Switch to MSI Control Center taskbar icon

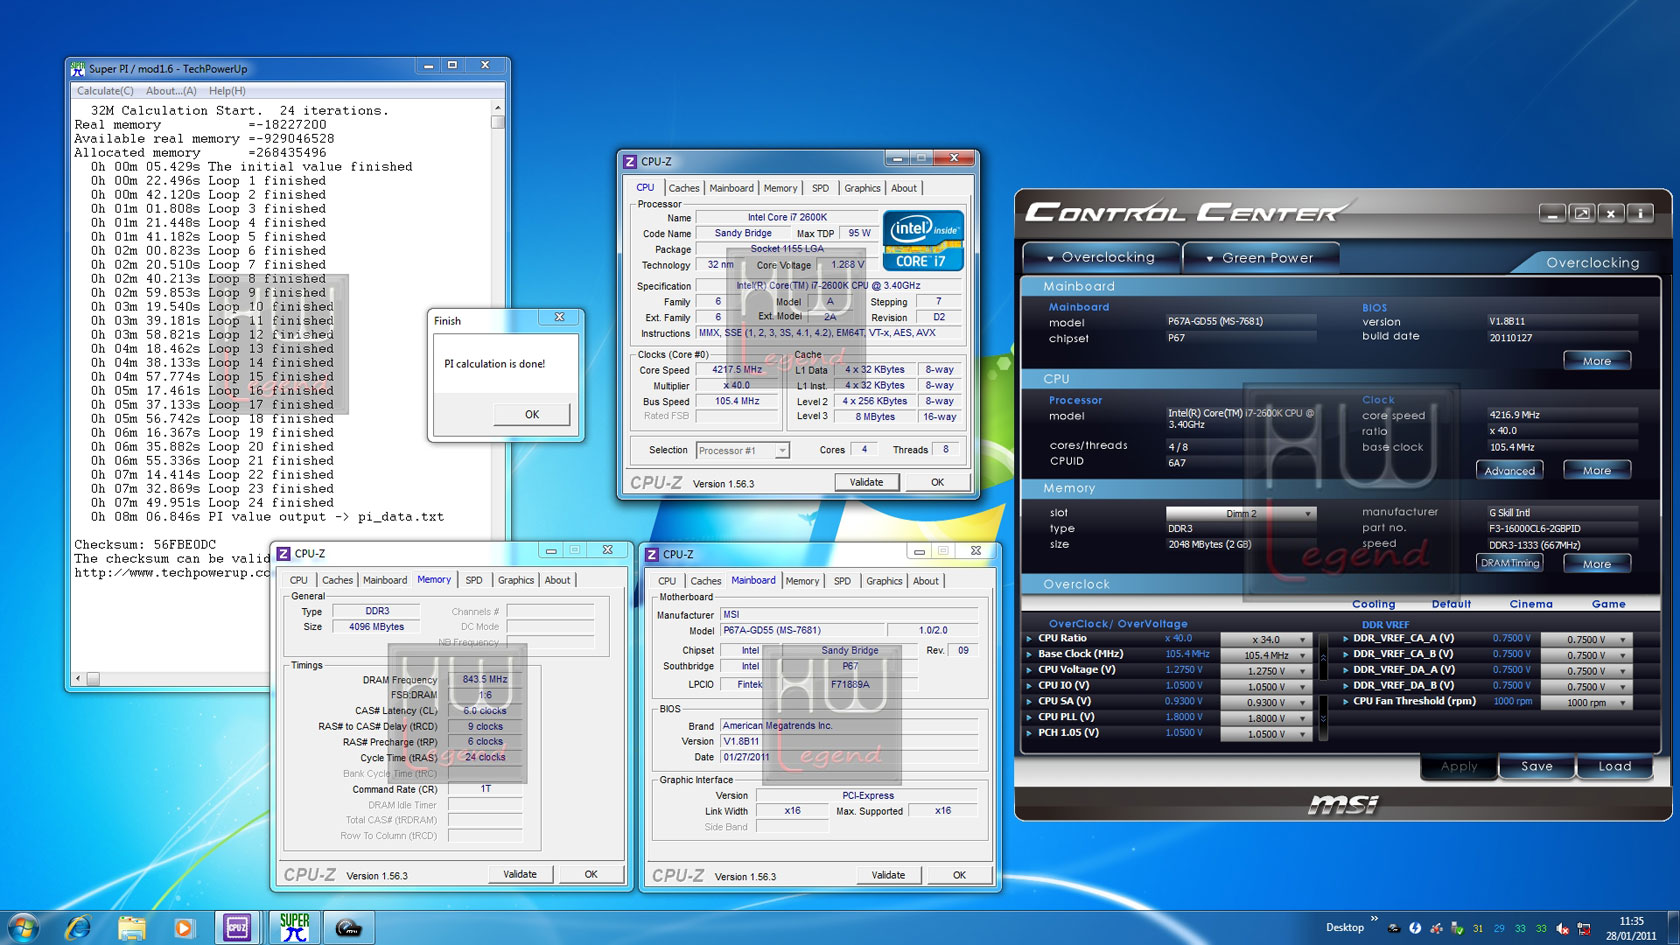[x=348, y=928]
